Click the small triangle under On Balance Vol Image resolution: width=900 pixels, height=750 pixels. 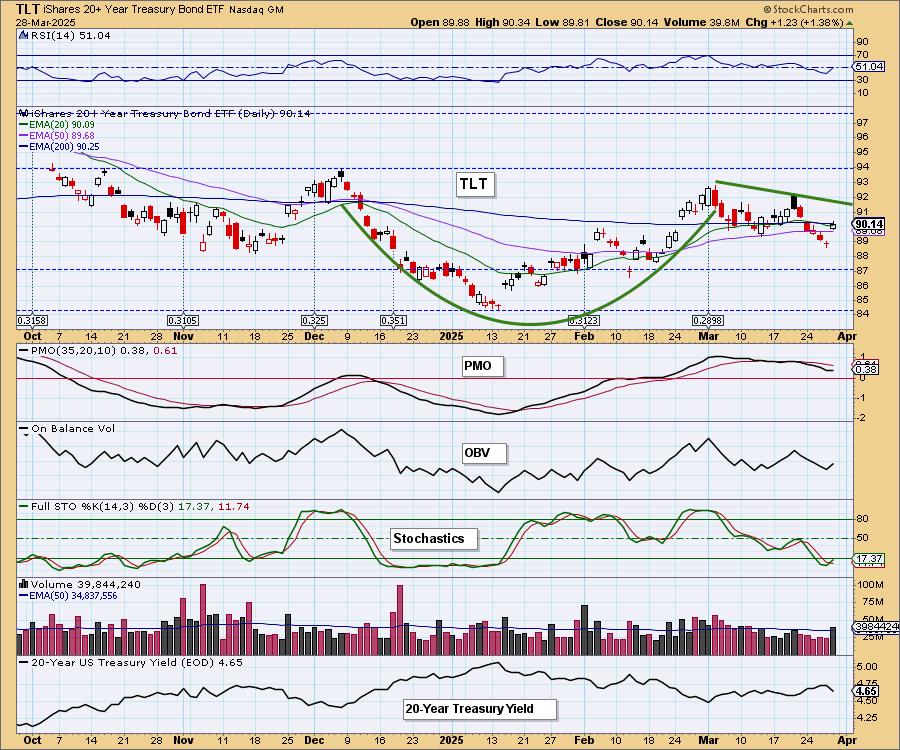[x=25, y=436]
